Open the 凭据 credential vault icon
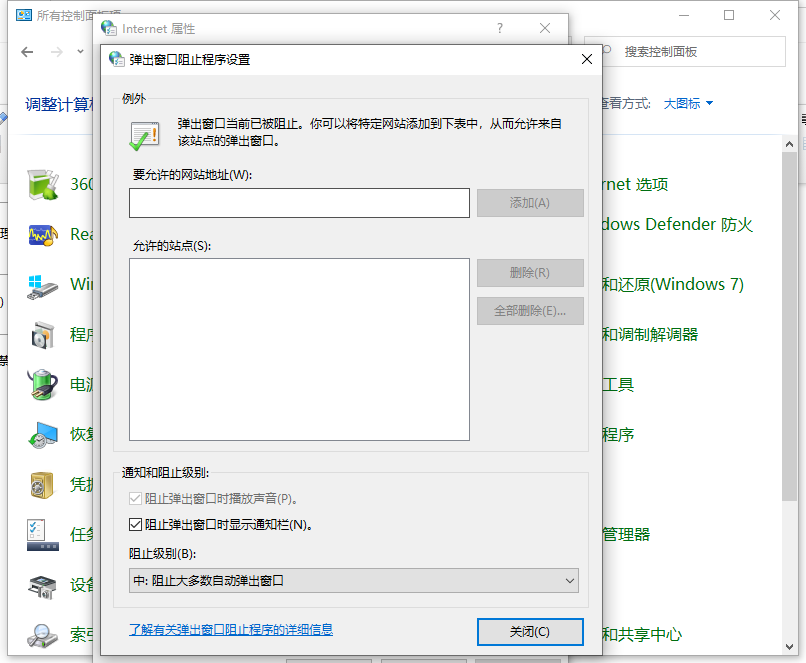The image size is (806, 663). click(x=42, y=485)
